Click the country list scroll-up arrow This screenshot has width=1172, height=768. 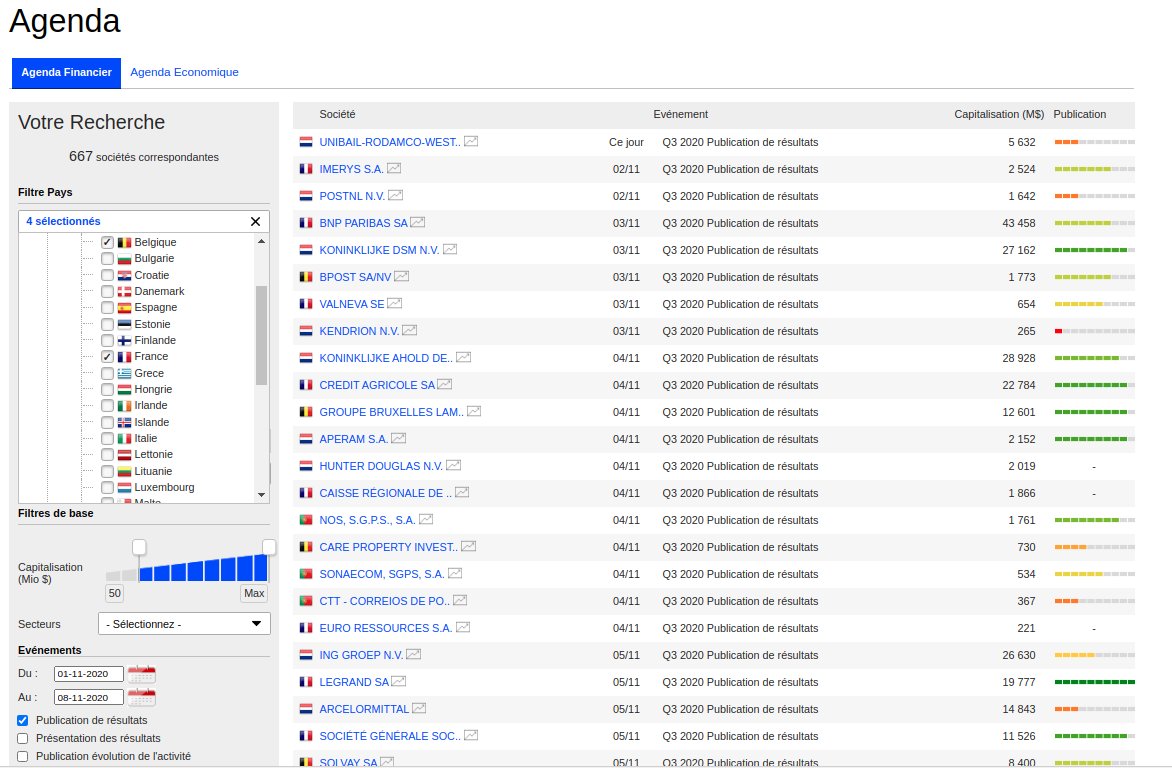(262, 241)
